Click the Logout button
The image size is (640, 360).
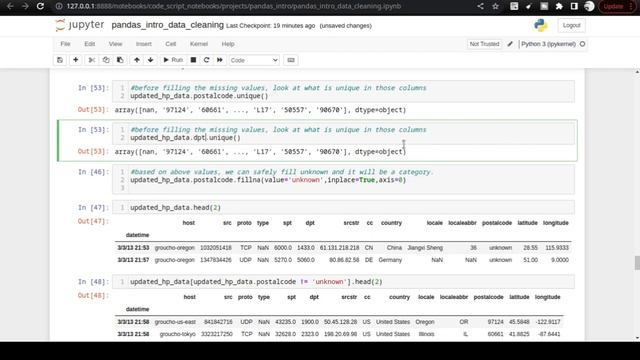point(571,25)
